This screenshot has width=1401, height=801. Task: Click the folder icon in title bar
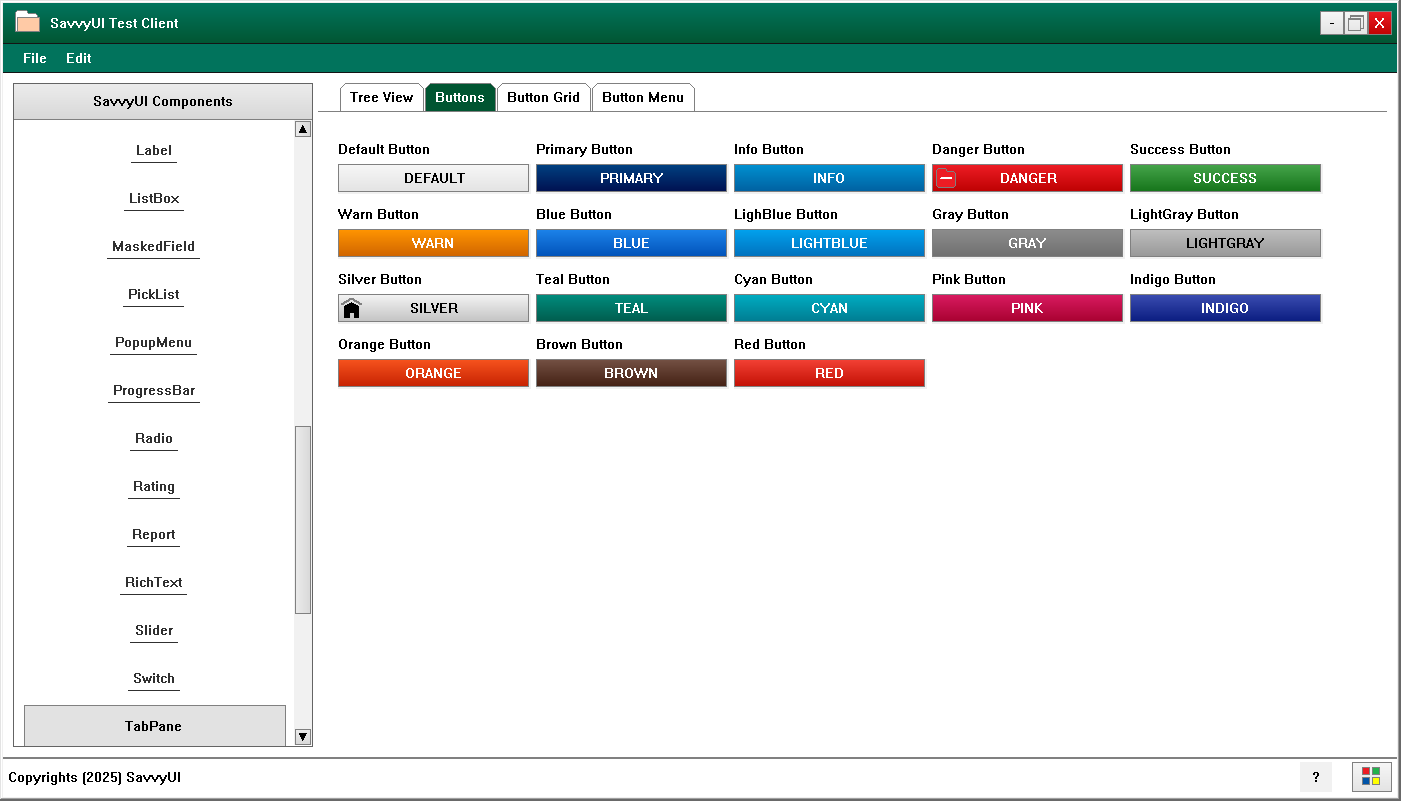[27, 22]
